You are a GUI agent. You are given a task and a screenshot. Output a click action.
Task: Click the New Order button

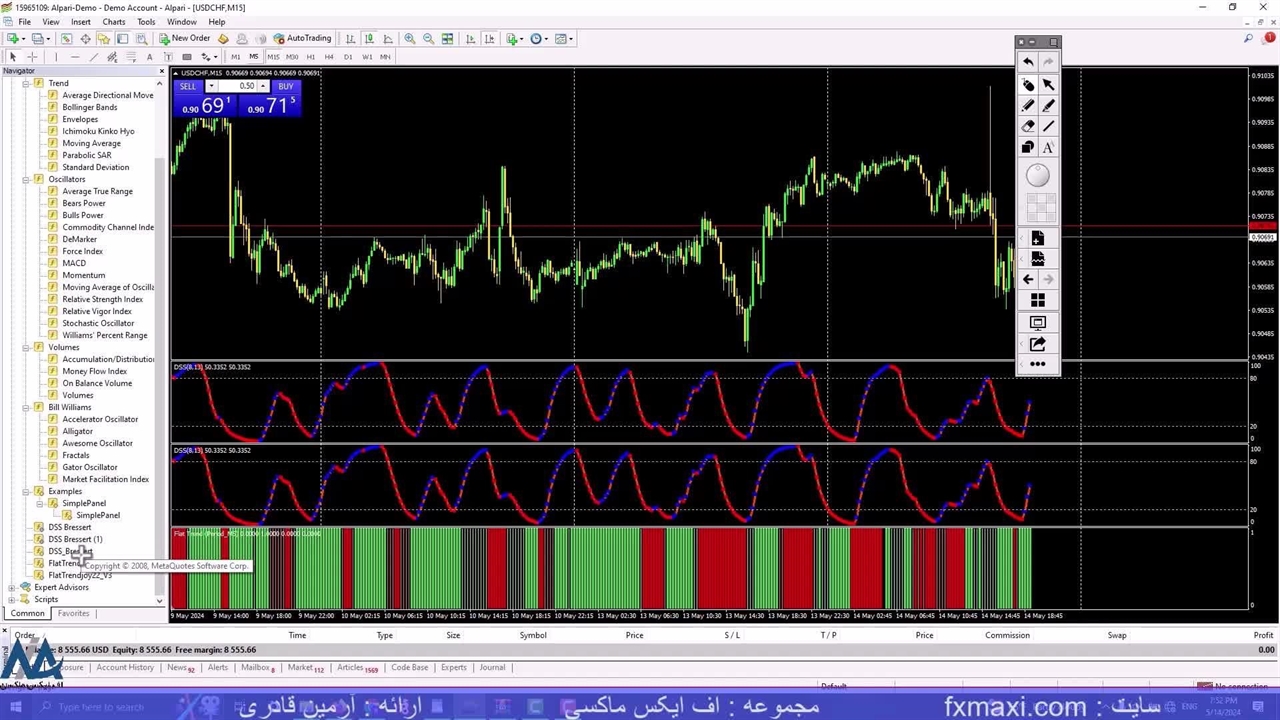click(185, 39)
